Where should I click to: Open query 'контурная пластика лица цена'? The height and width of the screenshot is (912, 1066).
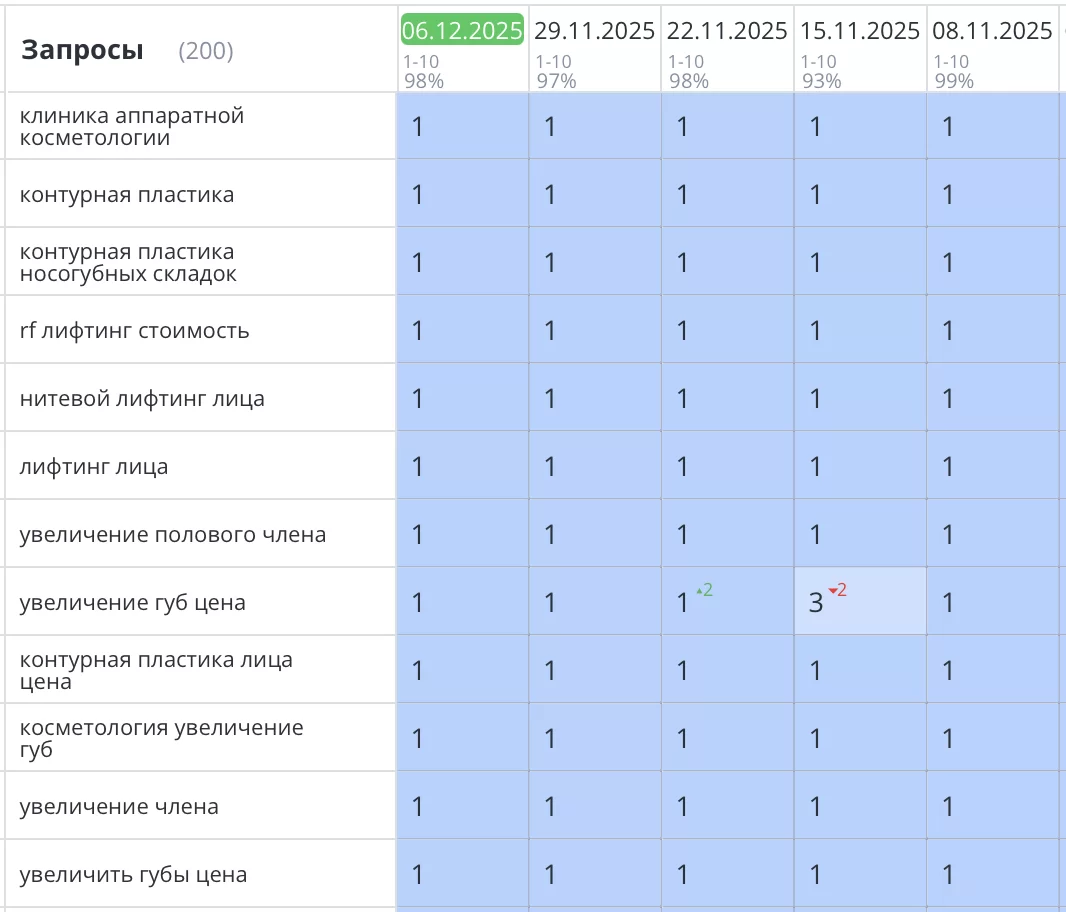coord(156,671)
